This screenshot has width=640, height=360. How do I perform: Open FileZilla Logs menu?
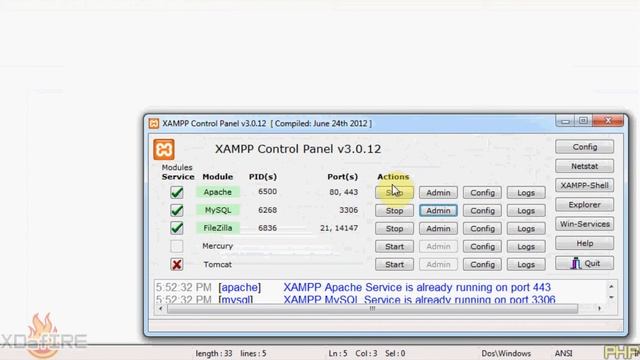[x=526, y=229]
